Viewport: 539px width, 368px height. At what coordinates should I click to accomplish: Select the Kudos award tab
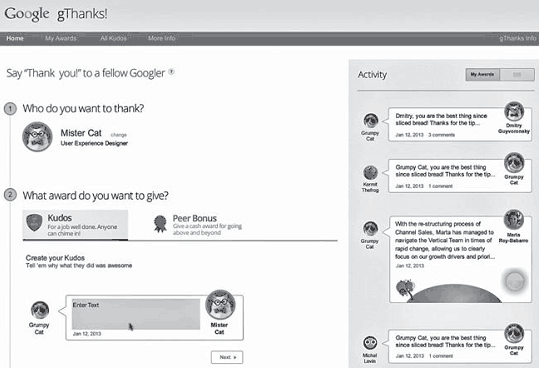pos(75,225)
